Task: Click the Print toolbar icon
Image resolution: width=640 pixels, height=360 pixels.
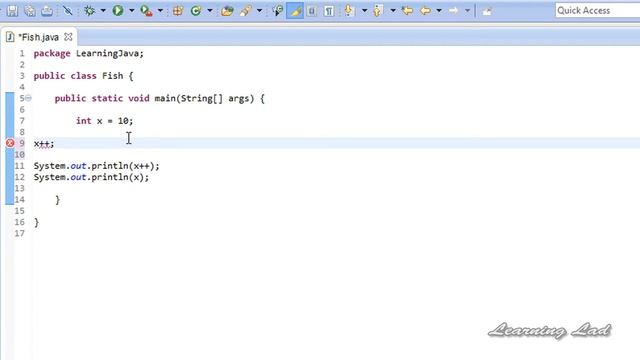Action: (x=47, y=11)
